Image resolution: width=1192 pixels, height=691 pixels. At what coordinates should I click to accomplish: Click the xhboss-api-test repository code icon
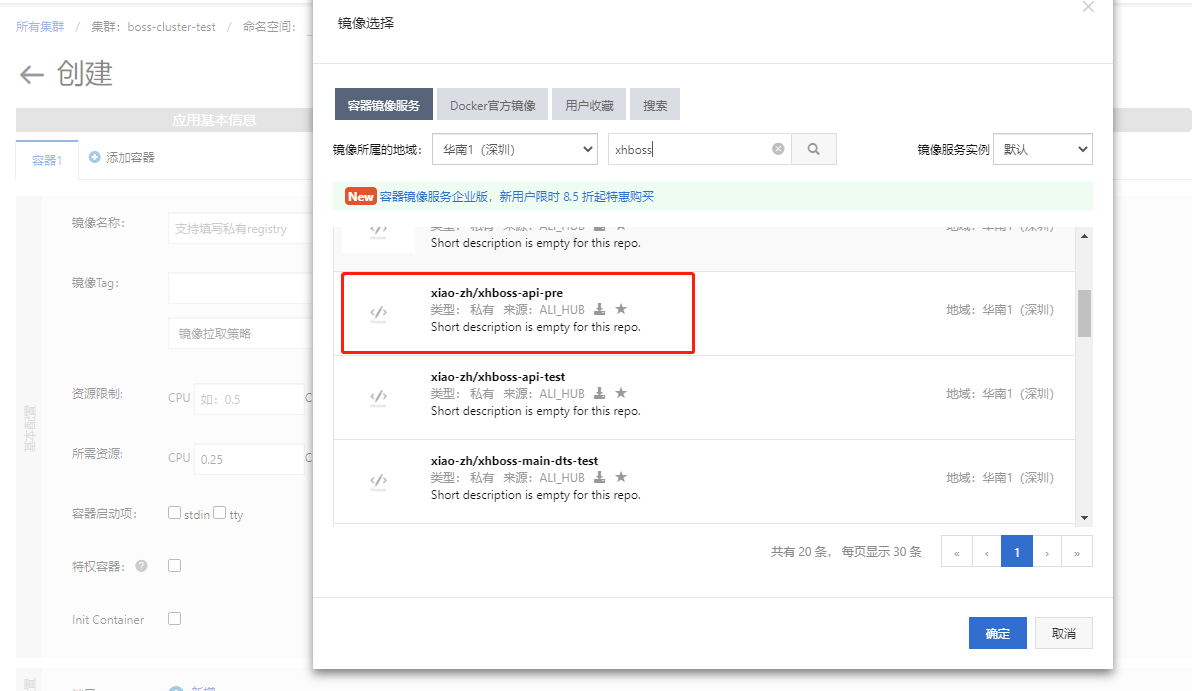click(379, 396)
